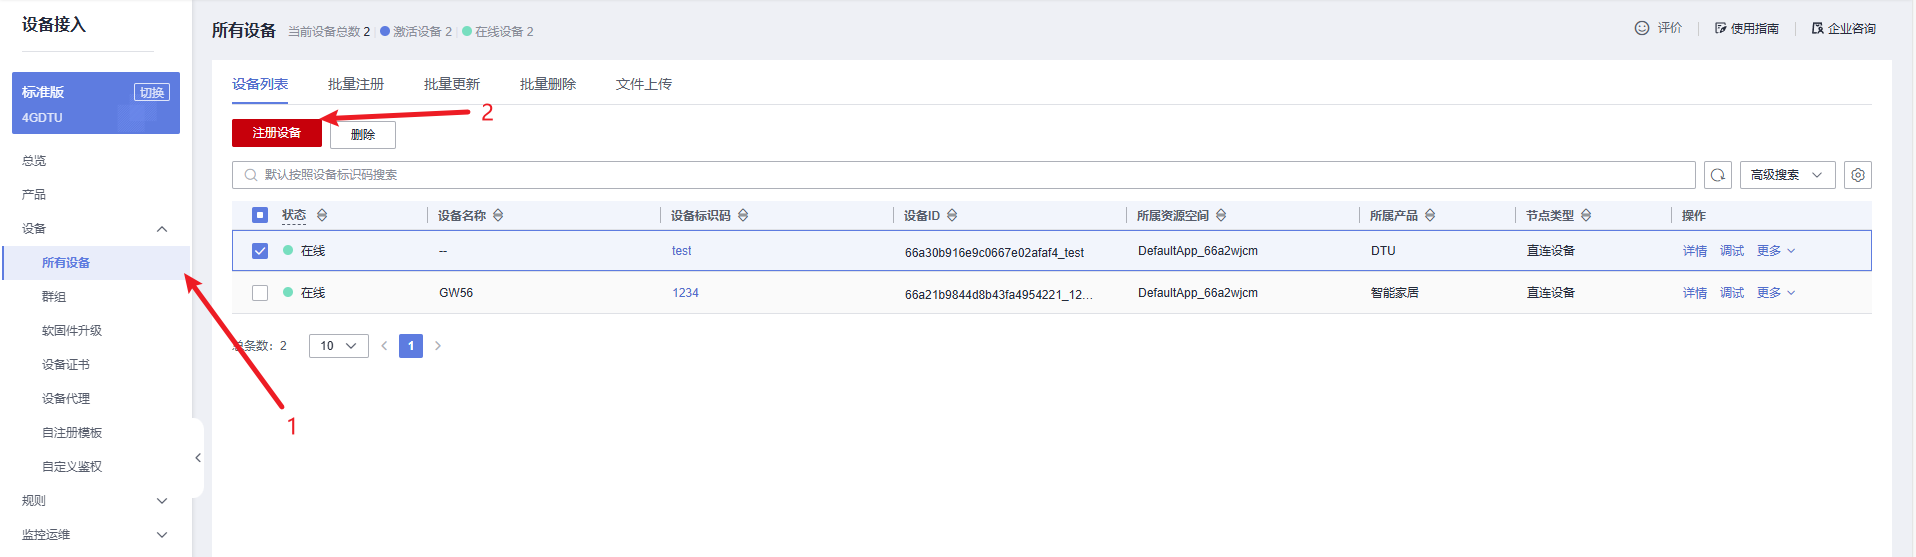
Task: Sort the 设备ID column
Action: pyautogui.click(x=952, y=216)
